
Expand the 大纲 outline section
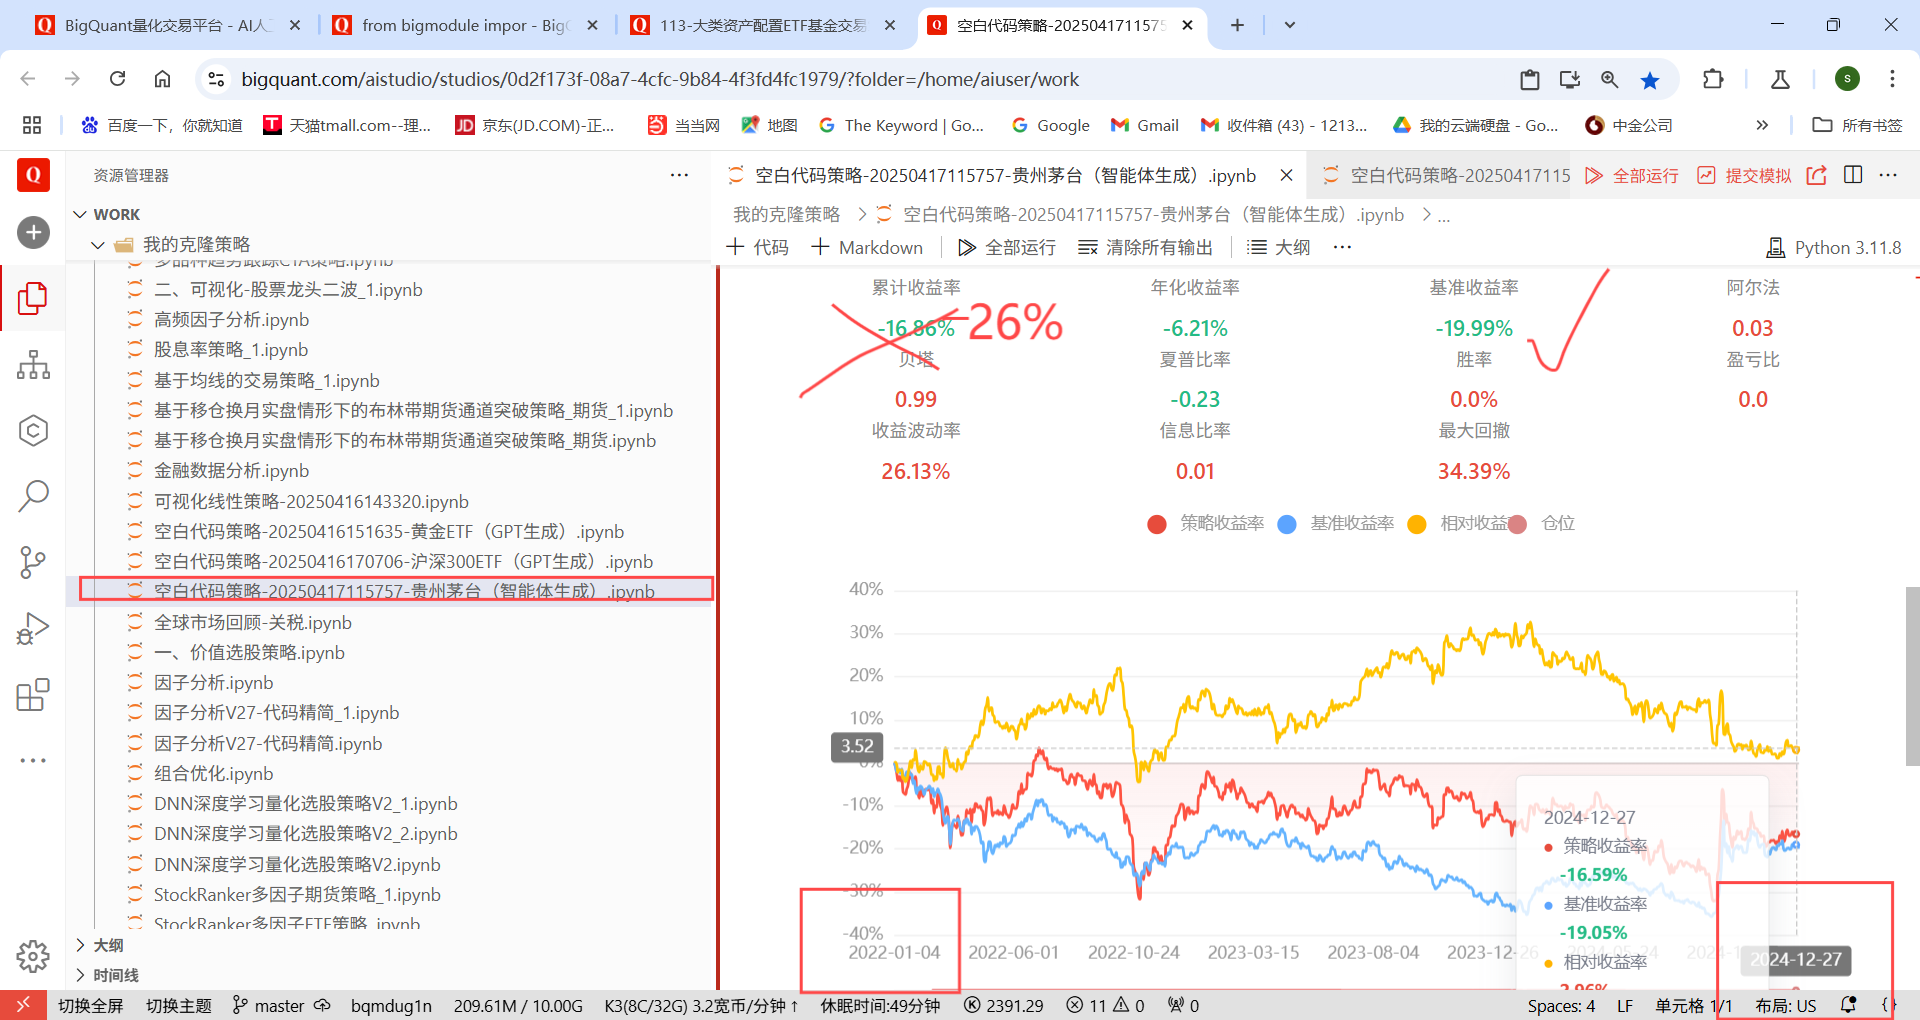coord(108,945)
